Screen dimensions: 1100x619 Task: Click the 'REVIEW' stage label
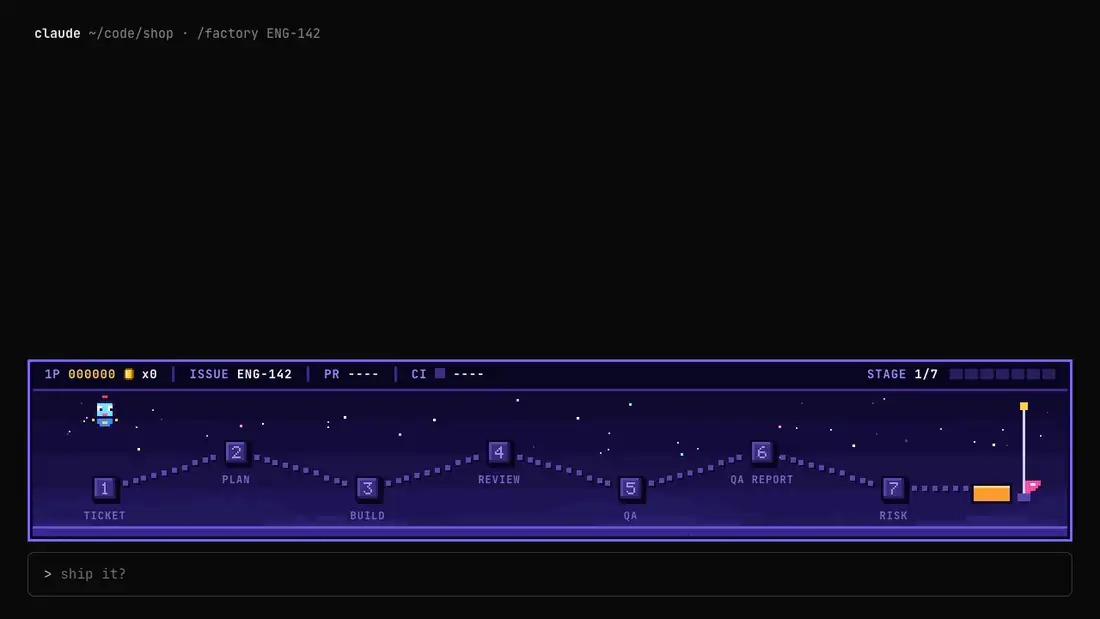pyautogui.click(x=499, y=480)
